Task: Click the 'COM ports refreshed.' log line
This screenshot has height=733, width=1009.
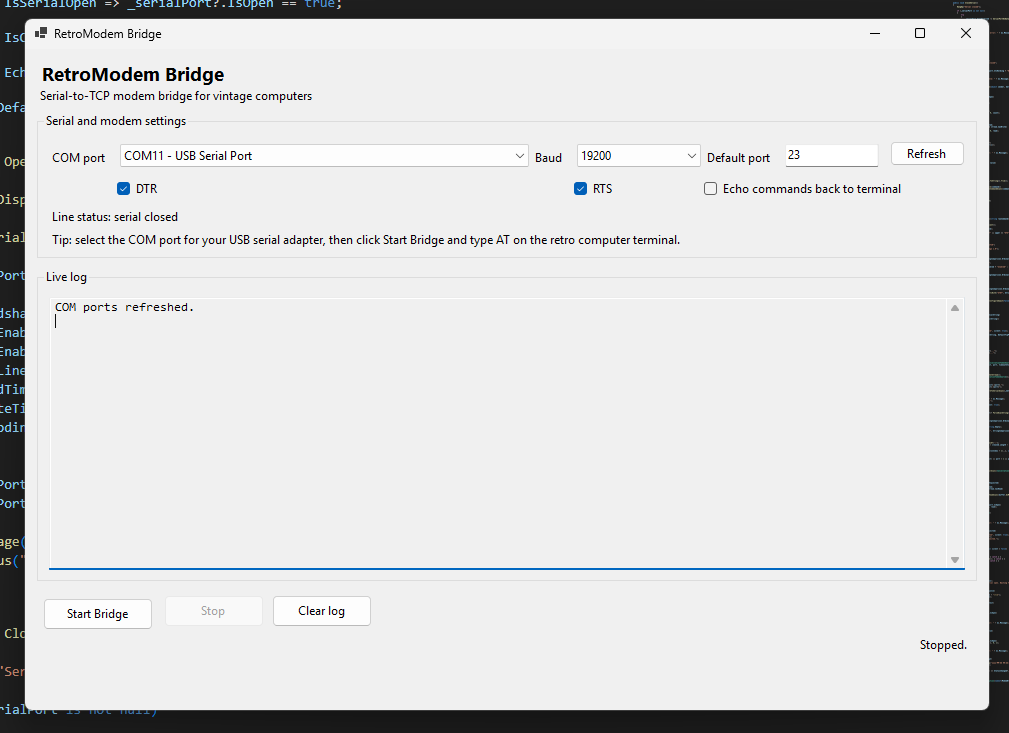Action: [x=124, y=307]
